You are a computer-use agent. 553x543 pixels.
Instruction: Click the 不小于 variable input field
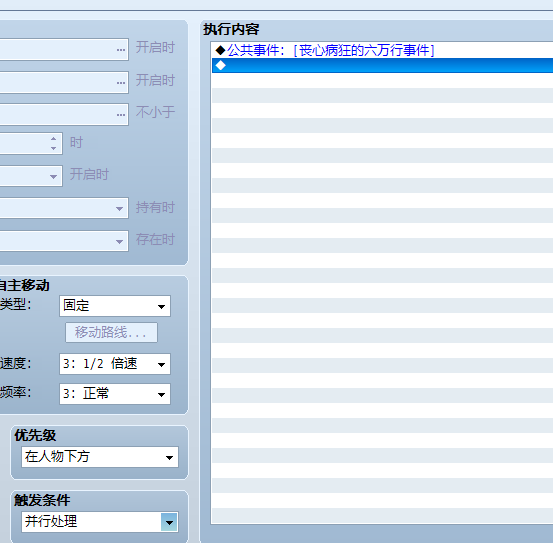tap(64, 115)
